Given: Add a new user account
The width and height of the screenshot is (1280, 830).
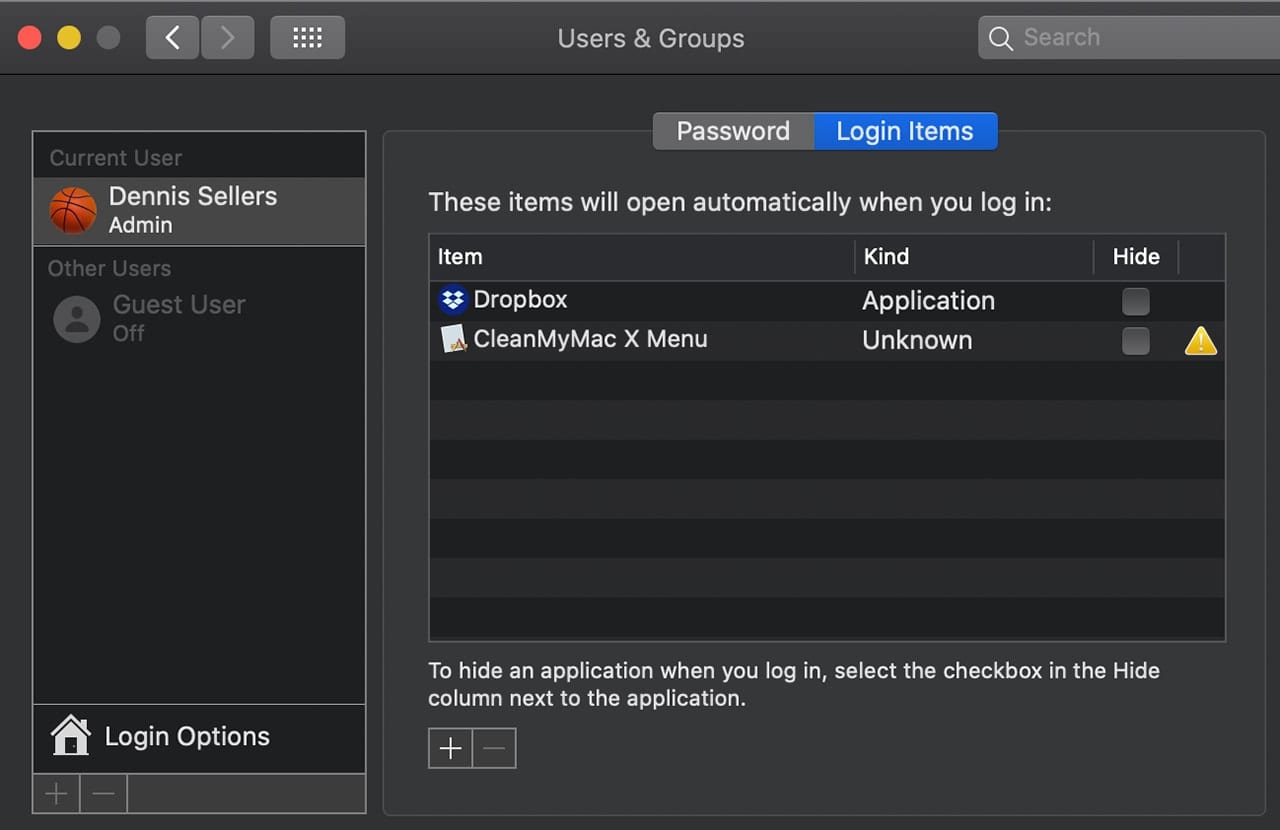Looking at the screenshot, I should pos(56,794).
